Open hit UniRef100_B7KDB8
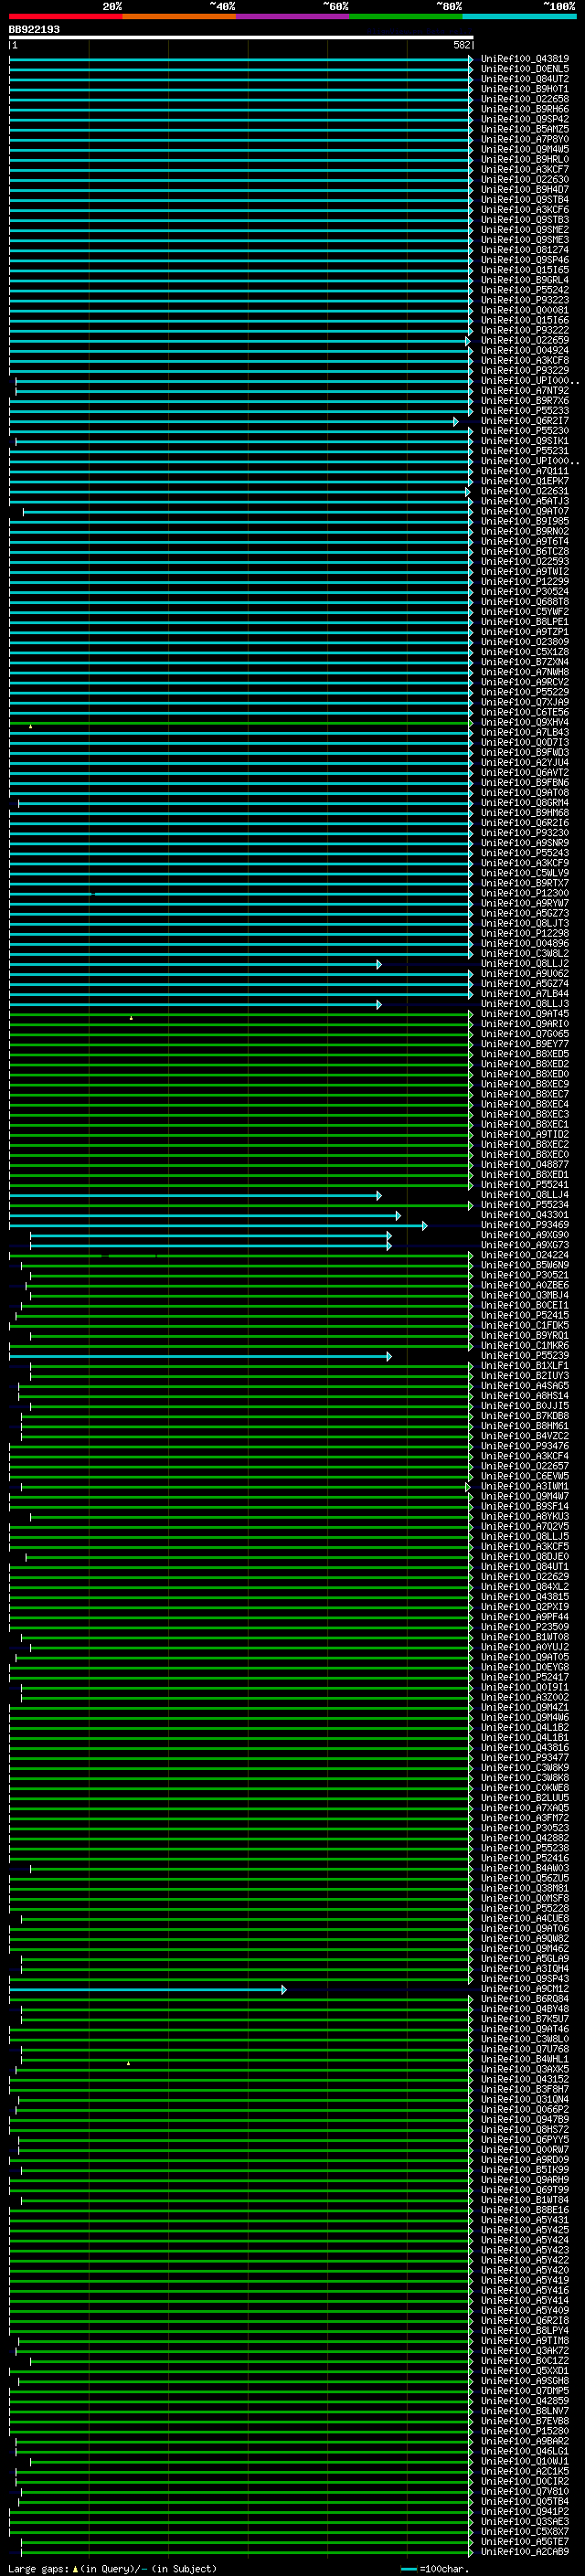 coord(525,1416)
